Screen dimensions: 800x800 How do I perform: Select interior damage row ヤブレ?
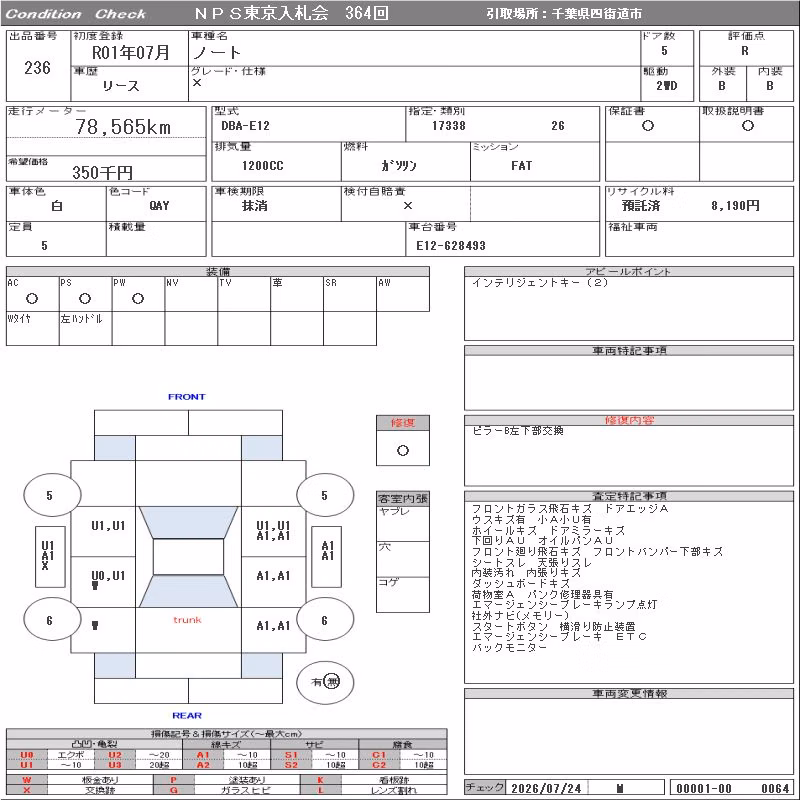(x=403, y=523)
